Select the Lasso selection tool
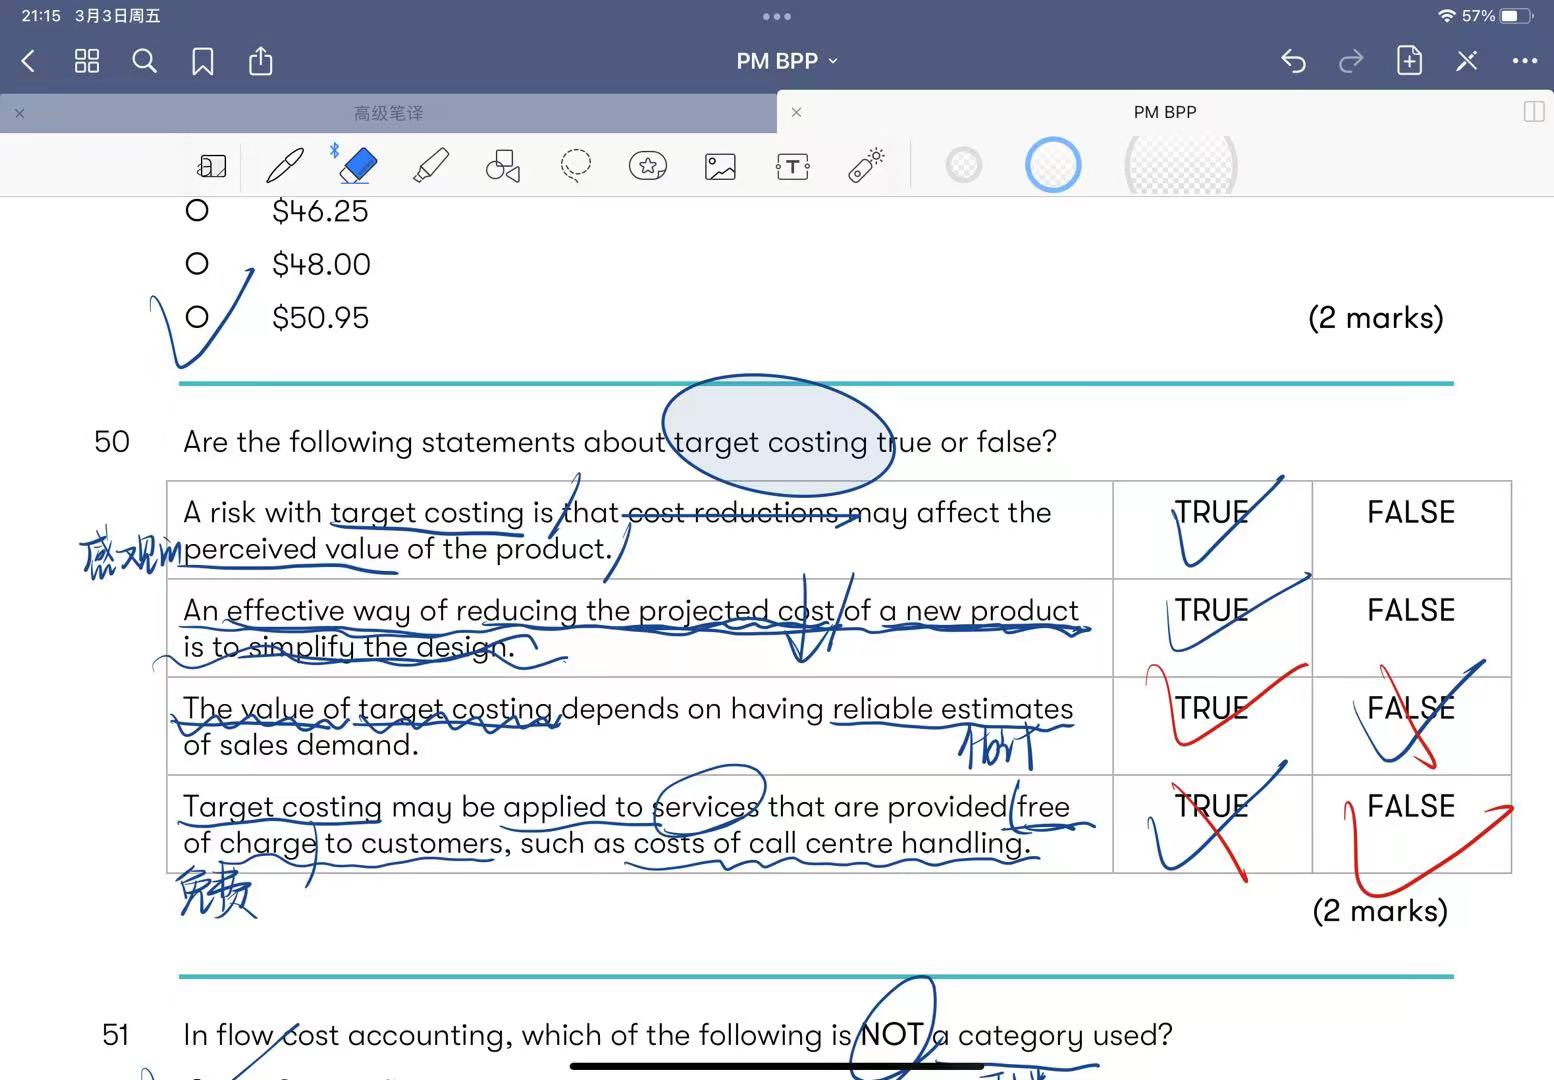Image resolution: width=1554 pixels, height=1080 pixels. point(575,166)
